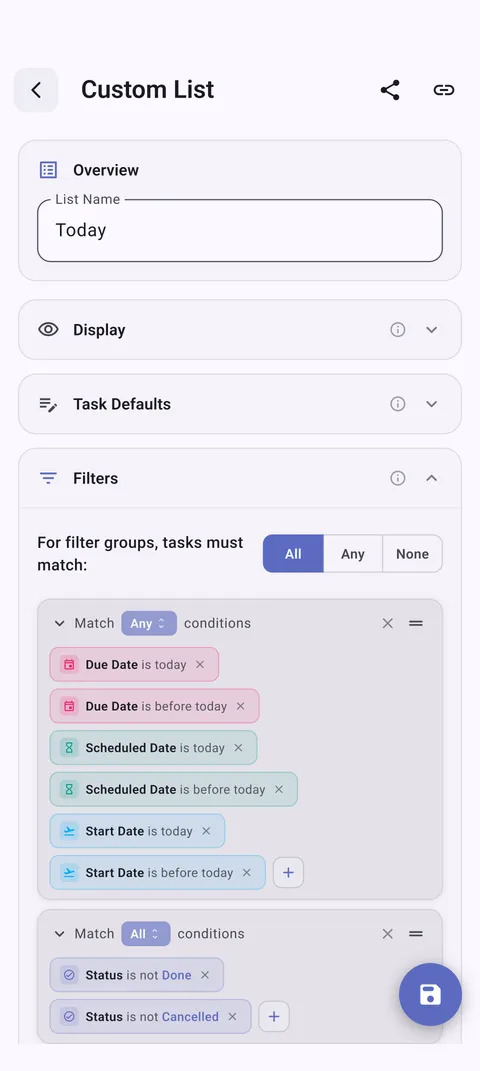Viewport: 480px width, 1071px height.
Task: Click takeoff icon on 'Start Date is today'
Action: click(68, 831)
